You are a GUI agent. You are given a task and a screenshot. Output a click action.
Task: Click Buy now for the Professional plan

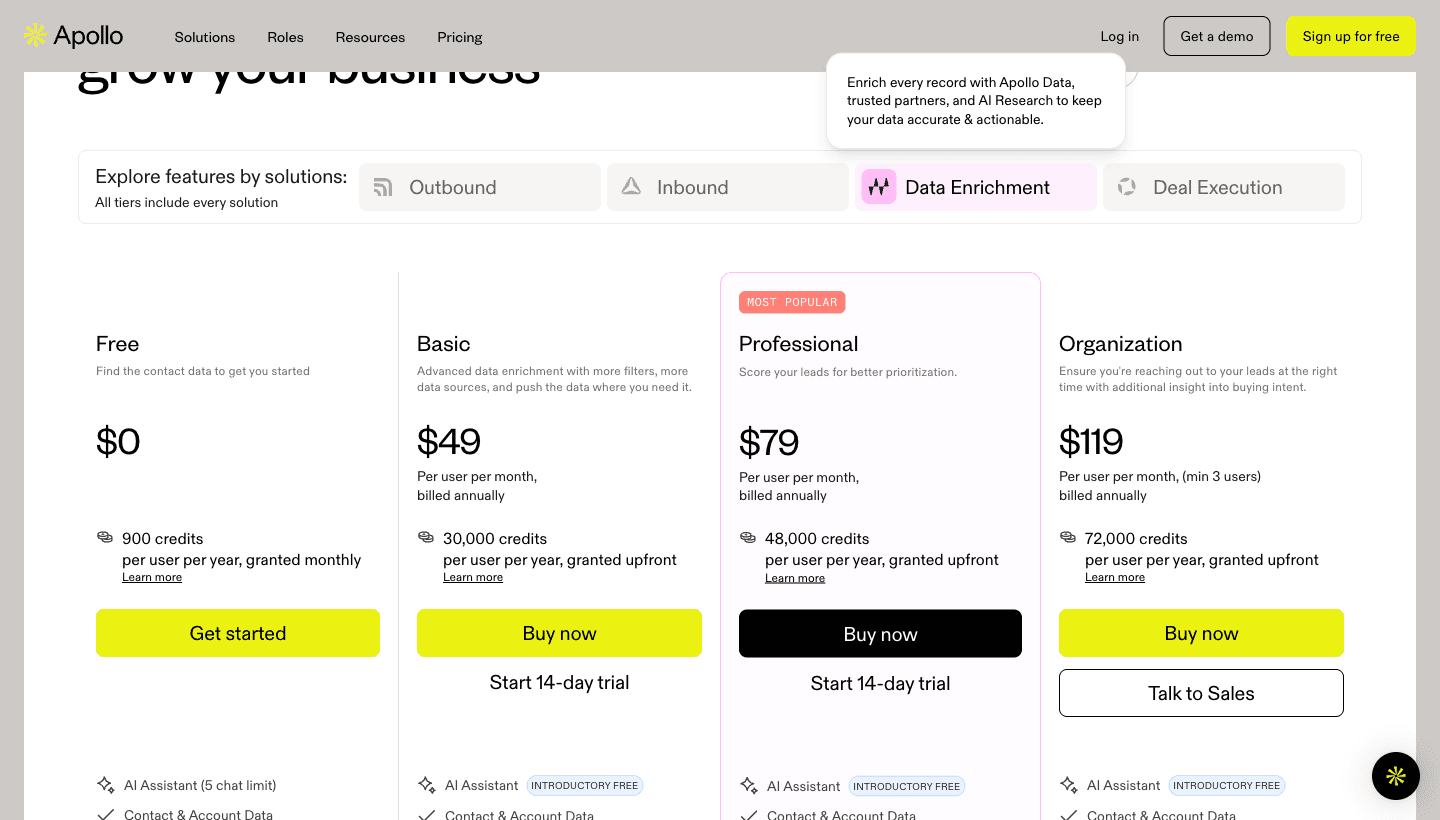(880, 633)
